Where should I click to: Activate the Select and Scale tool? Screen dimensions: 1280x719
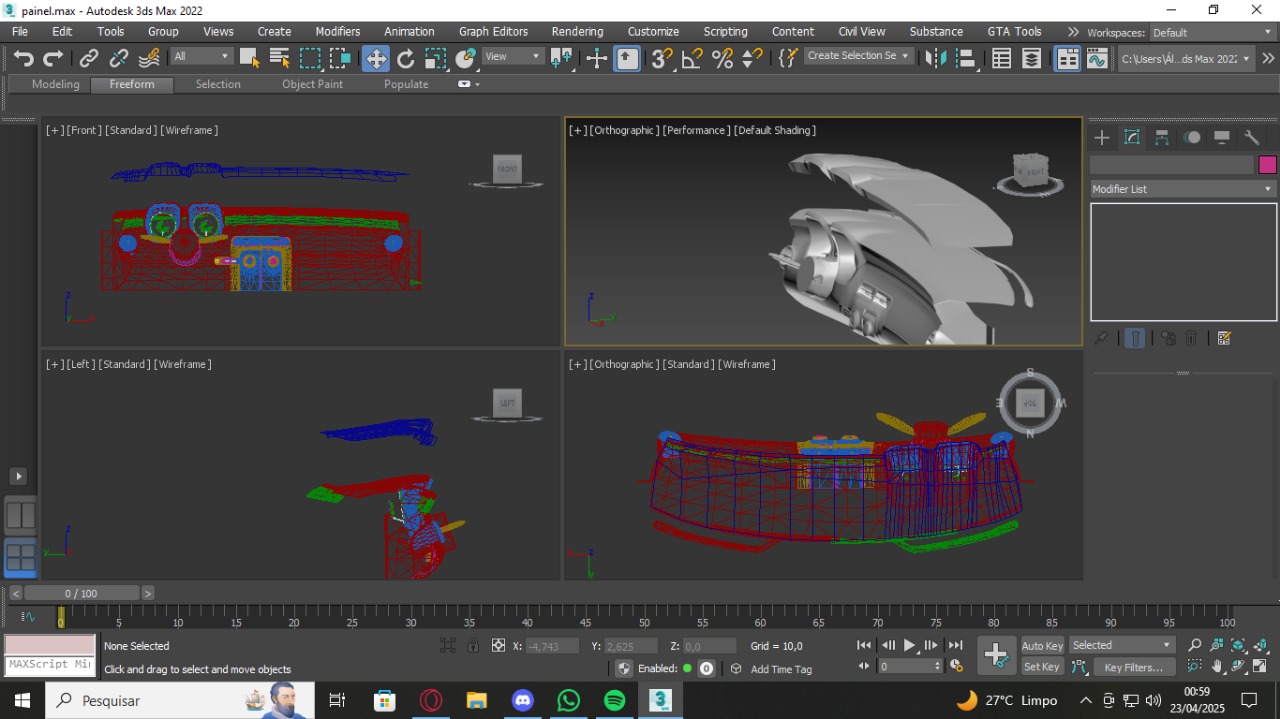(x=435, y=58)
